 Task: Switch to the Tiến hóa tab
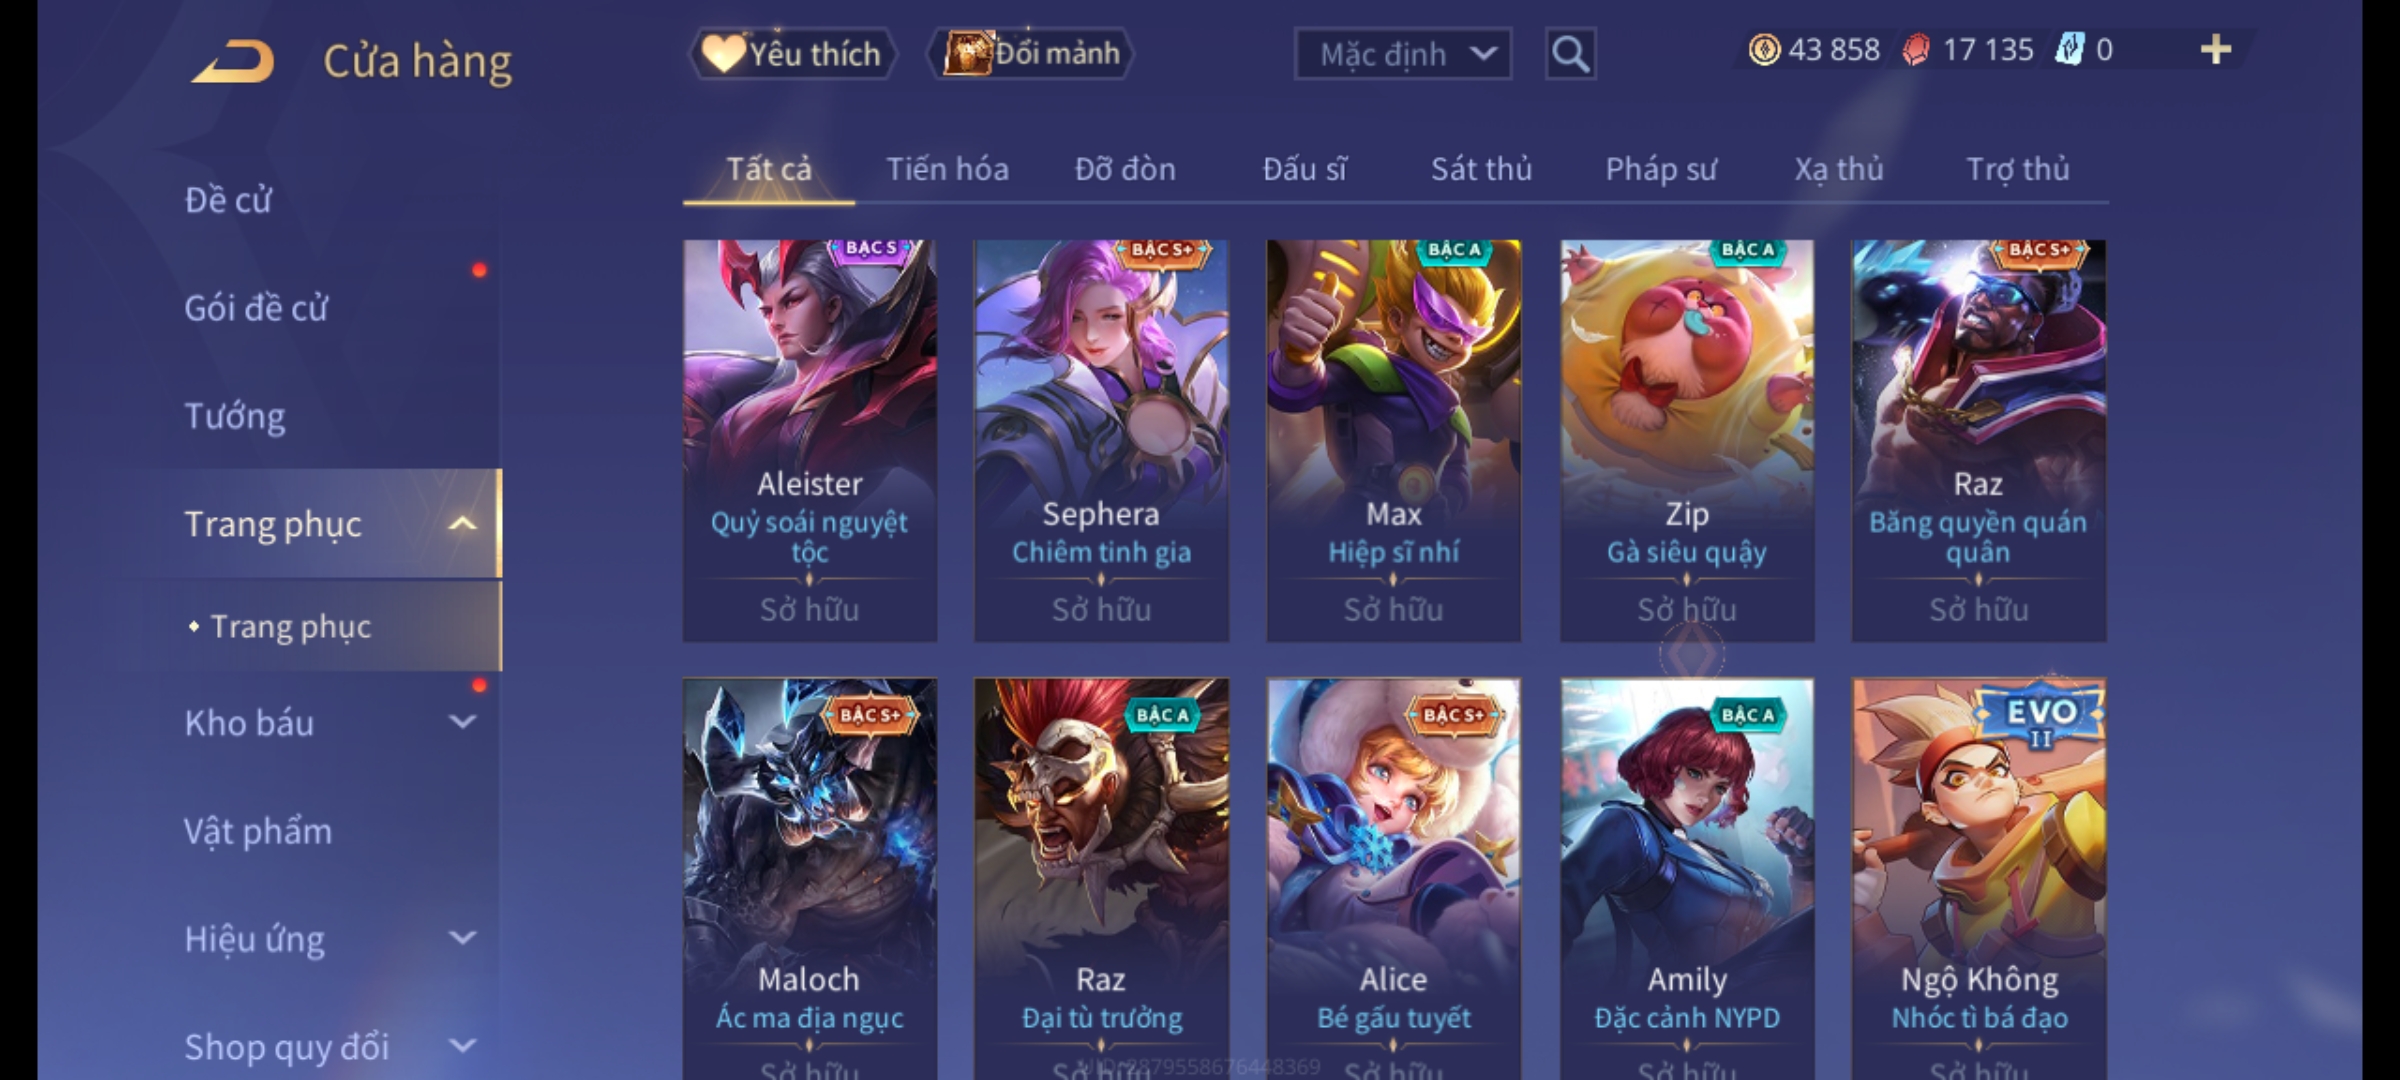(x=947, y=169)
